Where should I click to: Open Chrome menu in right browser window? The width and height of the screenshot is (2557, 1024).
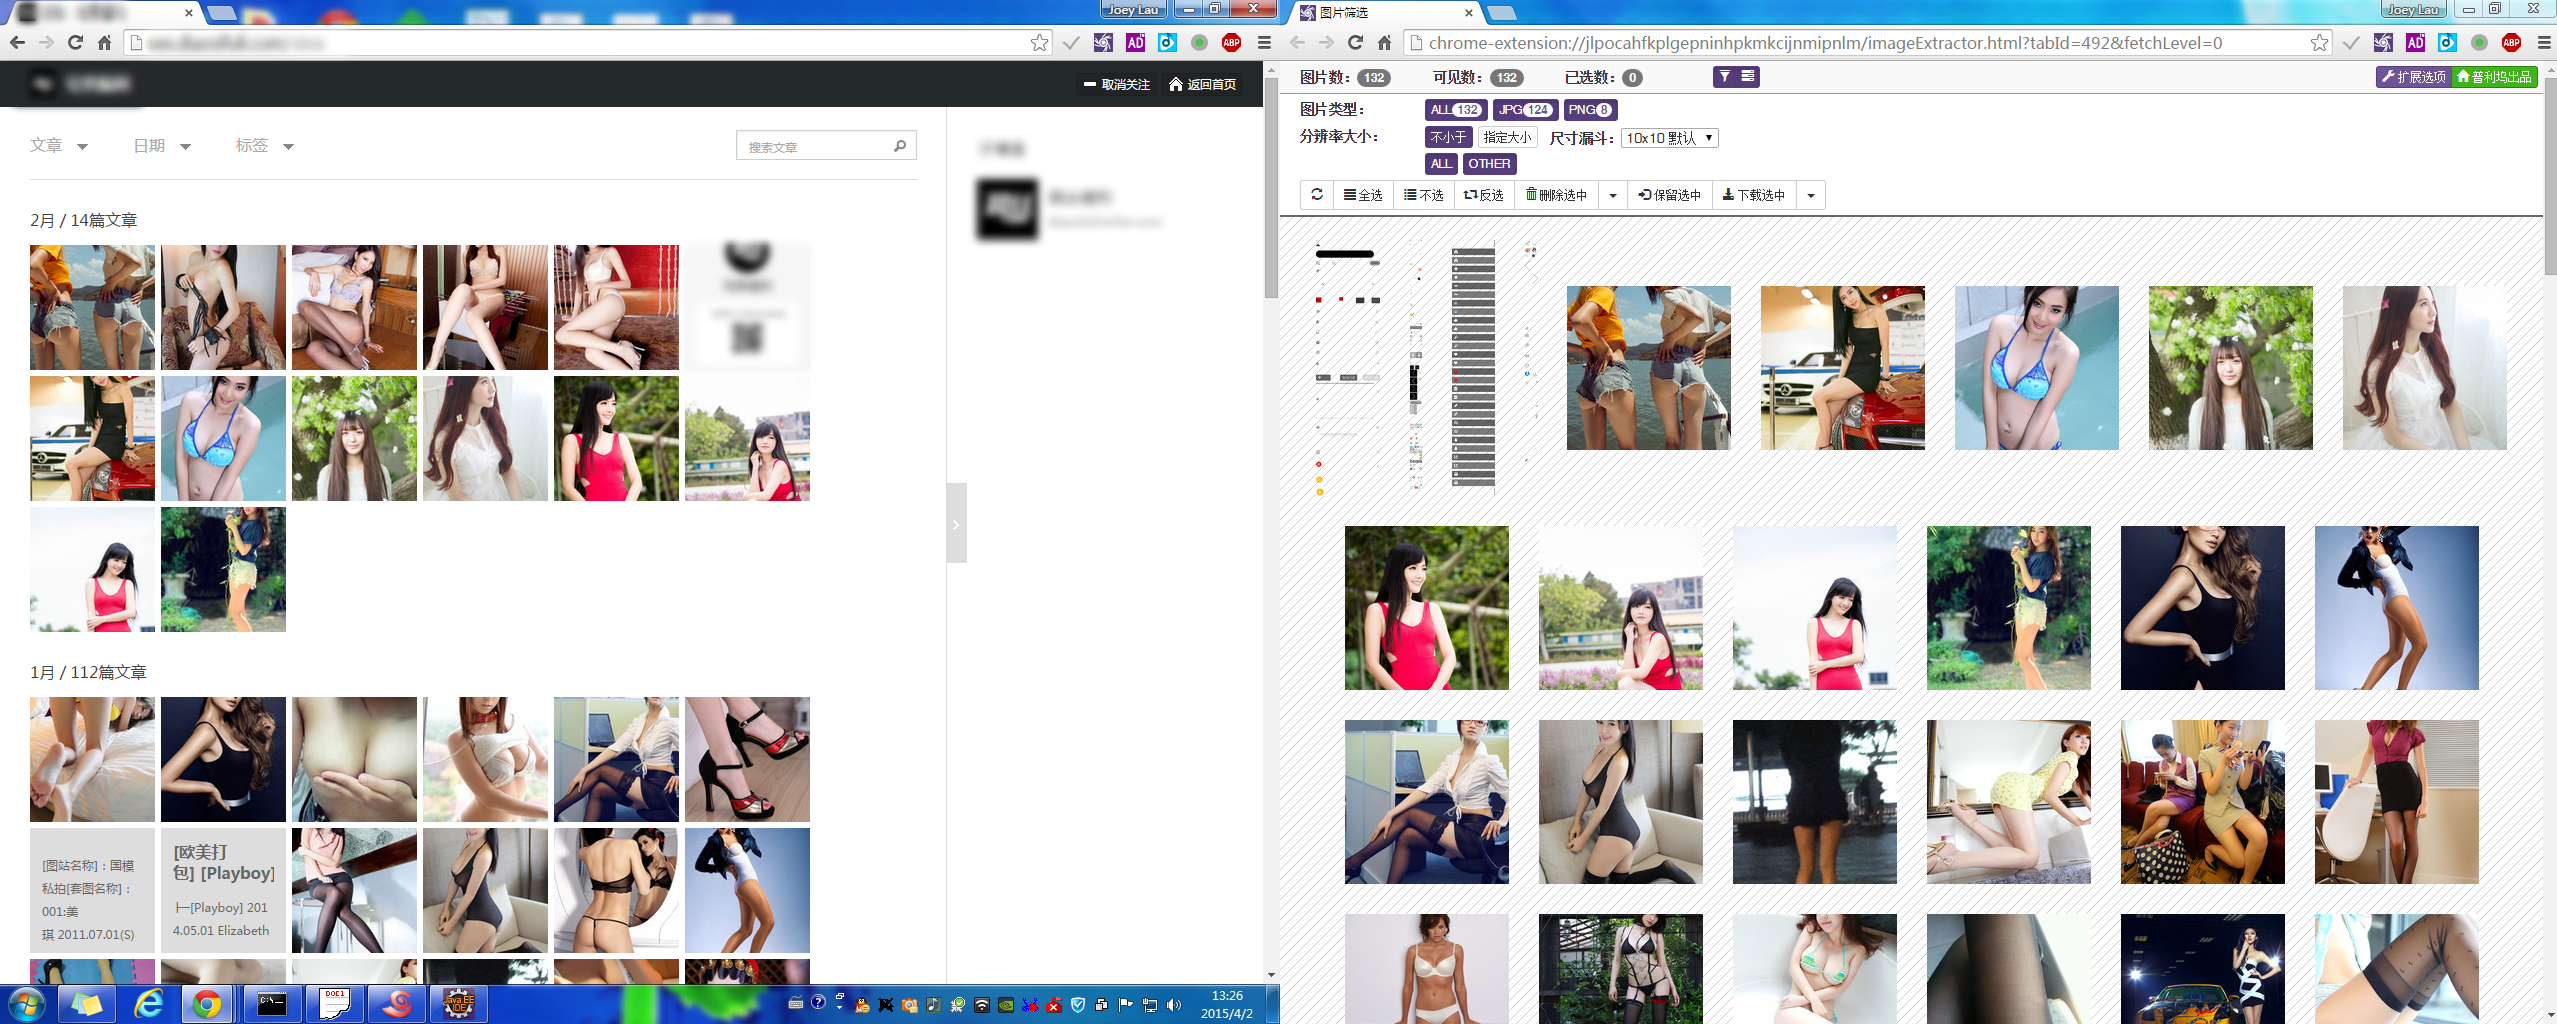(x=2544, y=43)
